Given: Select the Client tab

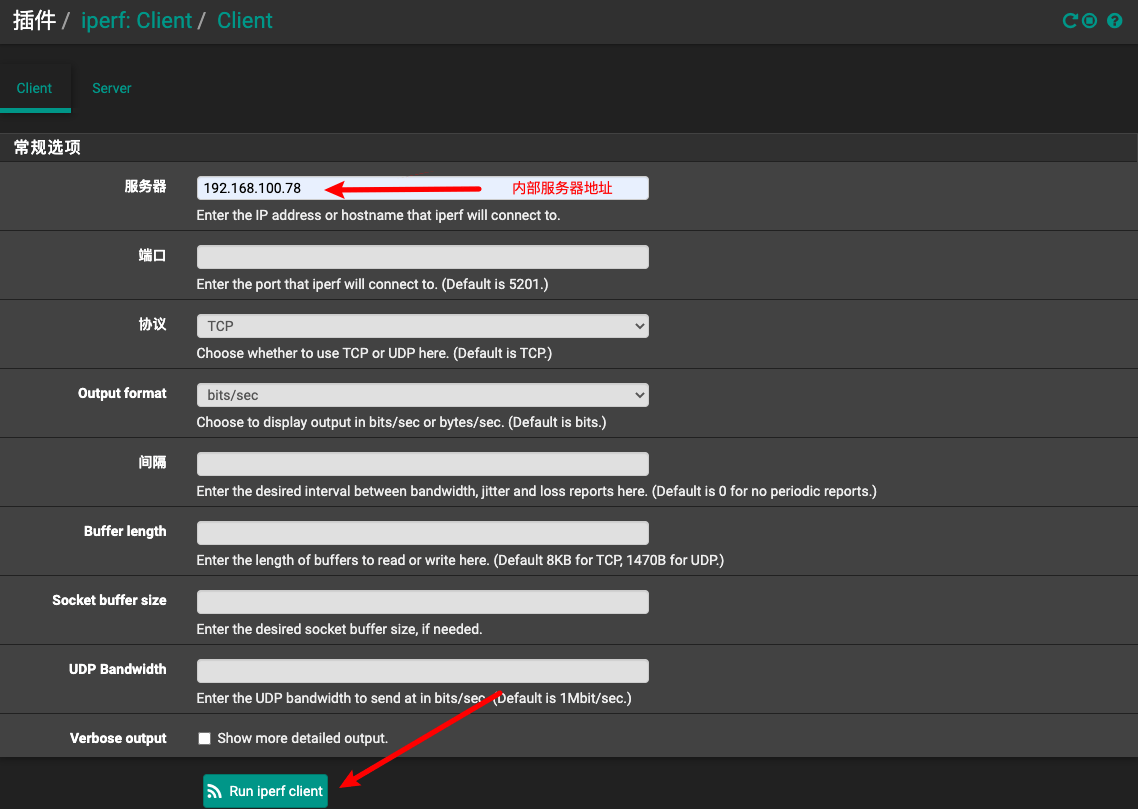Looking at the screenshot, I should click(x=34, y=88).
